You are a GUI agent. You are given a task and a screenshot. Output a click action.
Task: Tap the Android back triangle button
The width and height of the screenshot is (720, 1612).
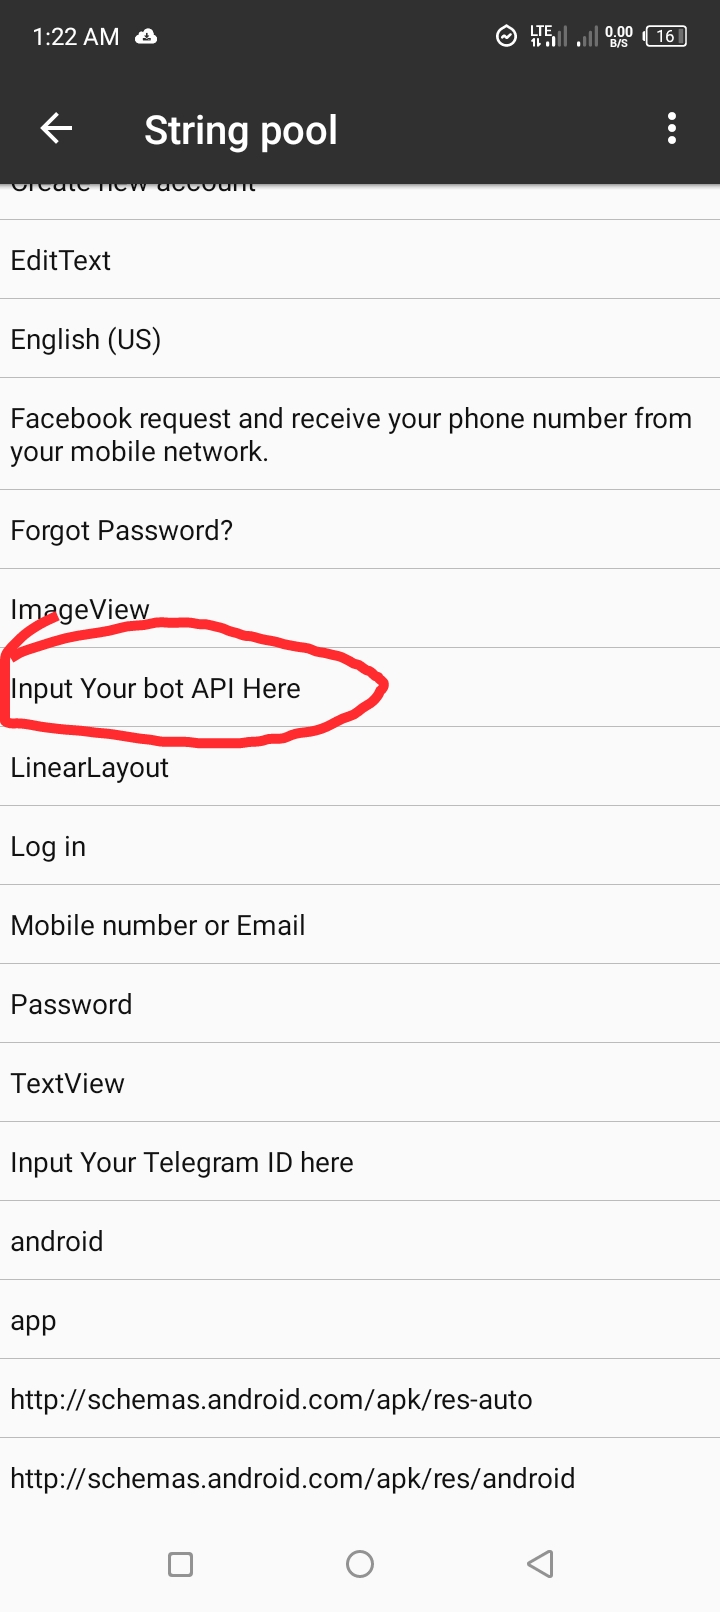coord(540,1564)
